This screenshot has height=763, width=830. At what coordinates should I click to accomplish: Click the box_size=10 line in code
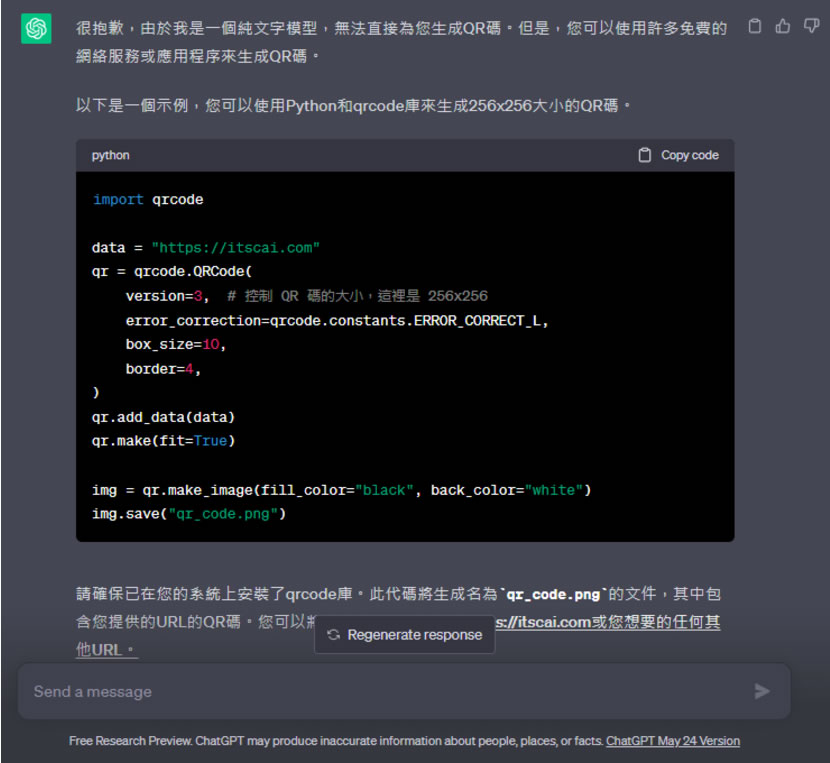176,344
